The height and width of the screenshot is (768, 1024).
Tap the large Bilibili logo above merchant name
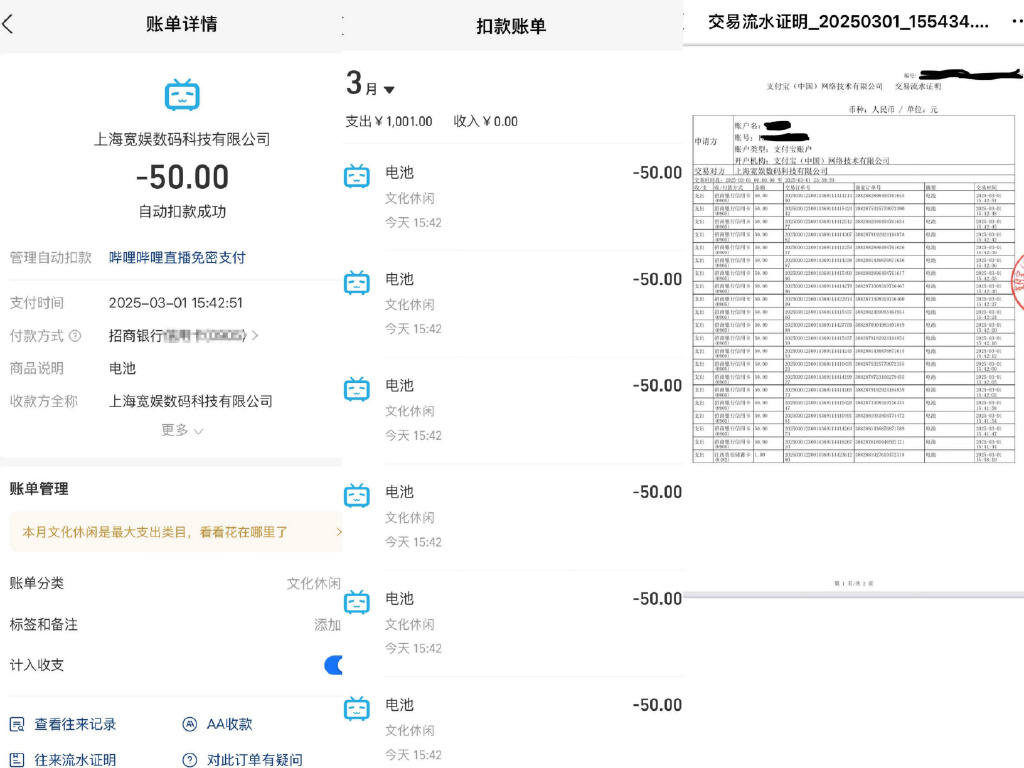(182, 95)
